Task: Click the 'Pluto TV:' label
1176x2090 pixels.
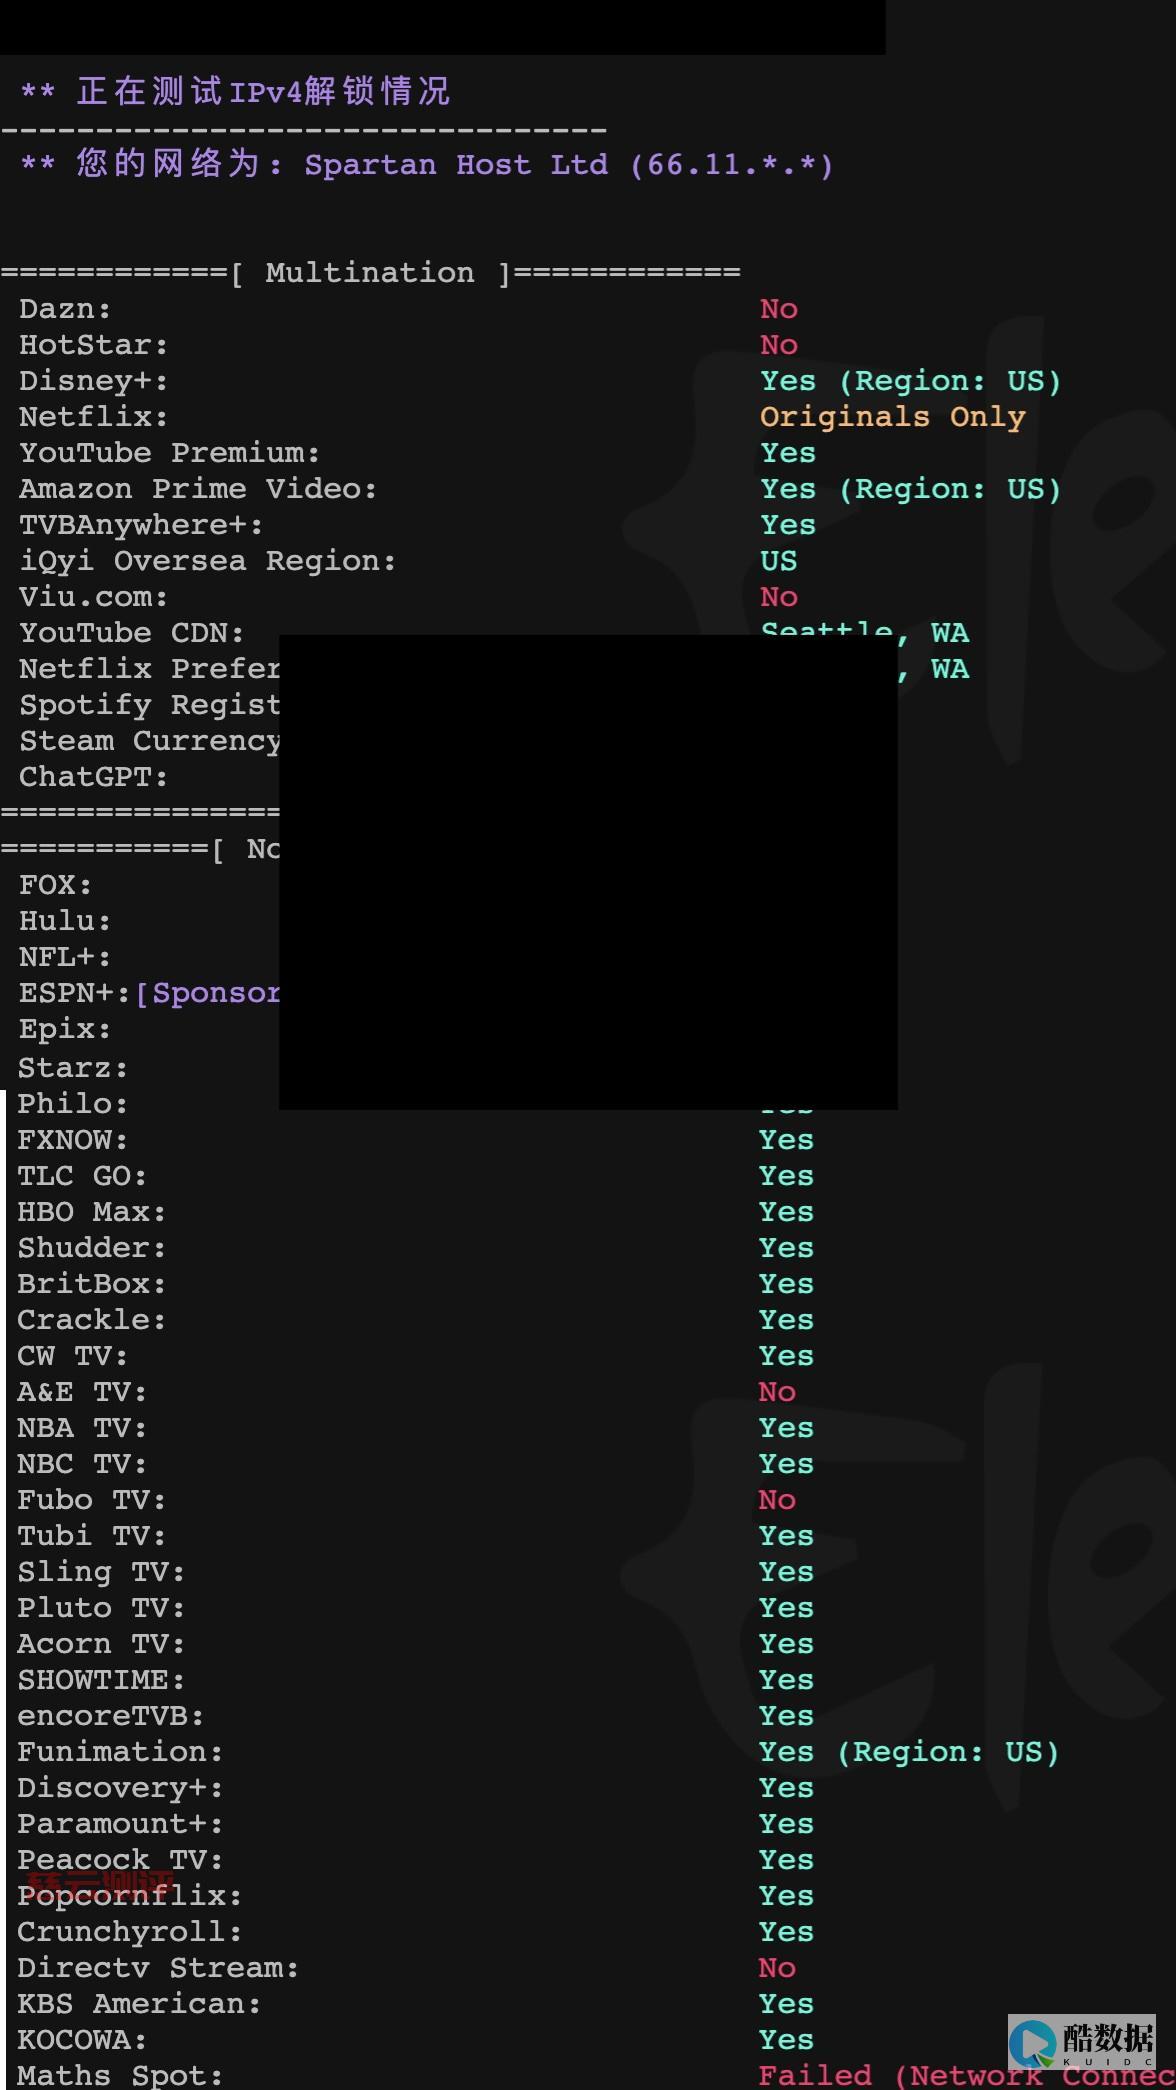Action: coord(101,1608)
